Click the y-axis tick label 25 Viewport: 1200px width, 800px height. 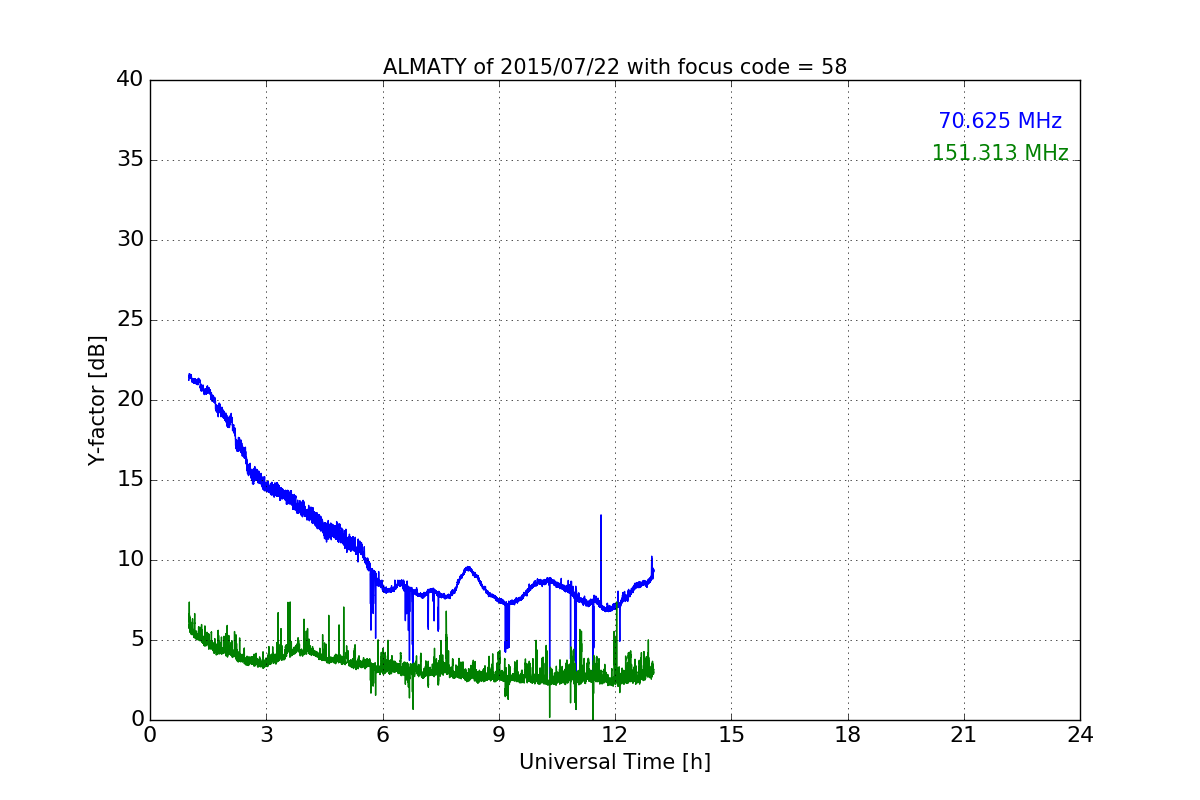coord(130,319)
